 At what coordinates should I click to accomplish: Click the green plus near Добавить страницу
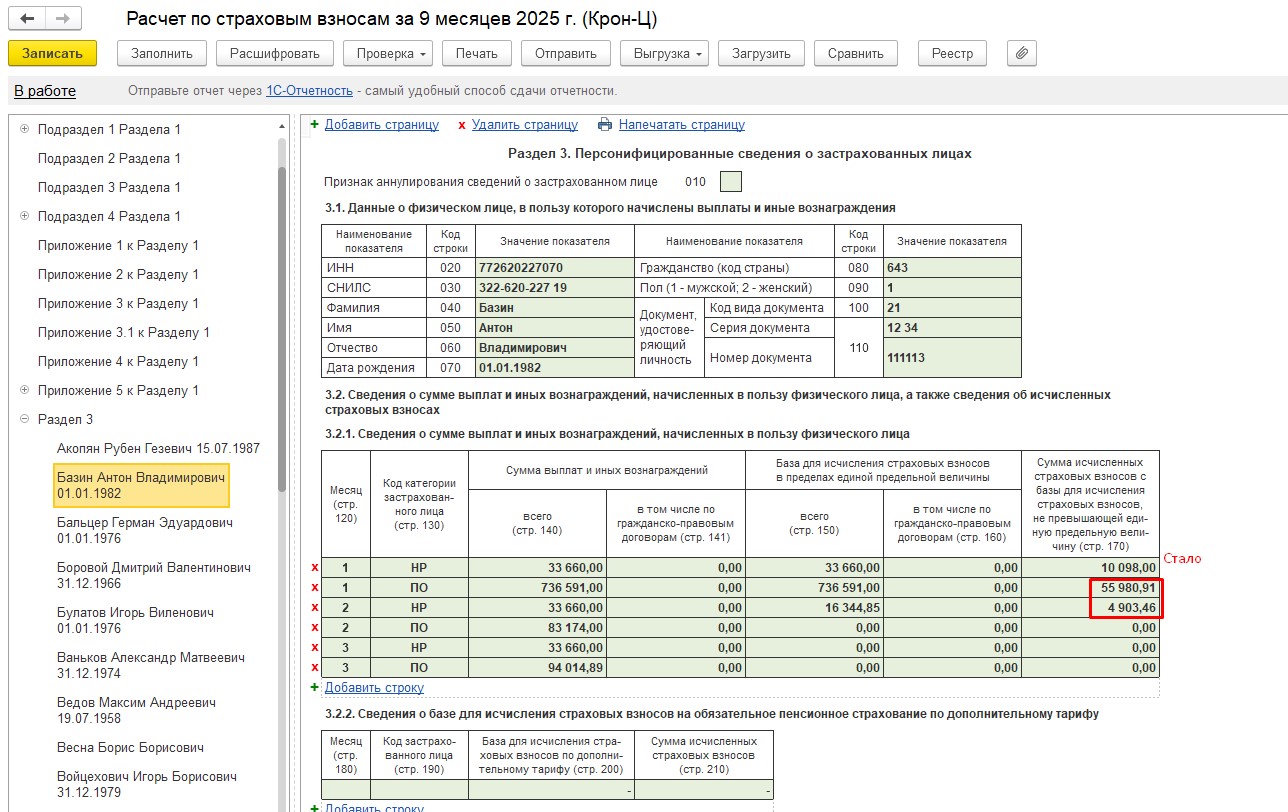point(314,125)
